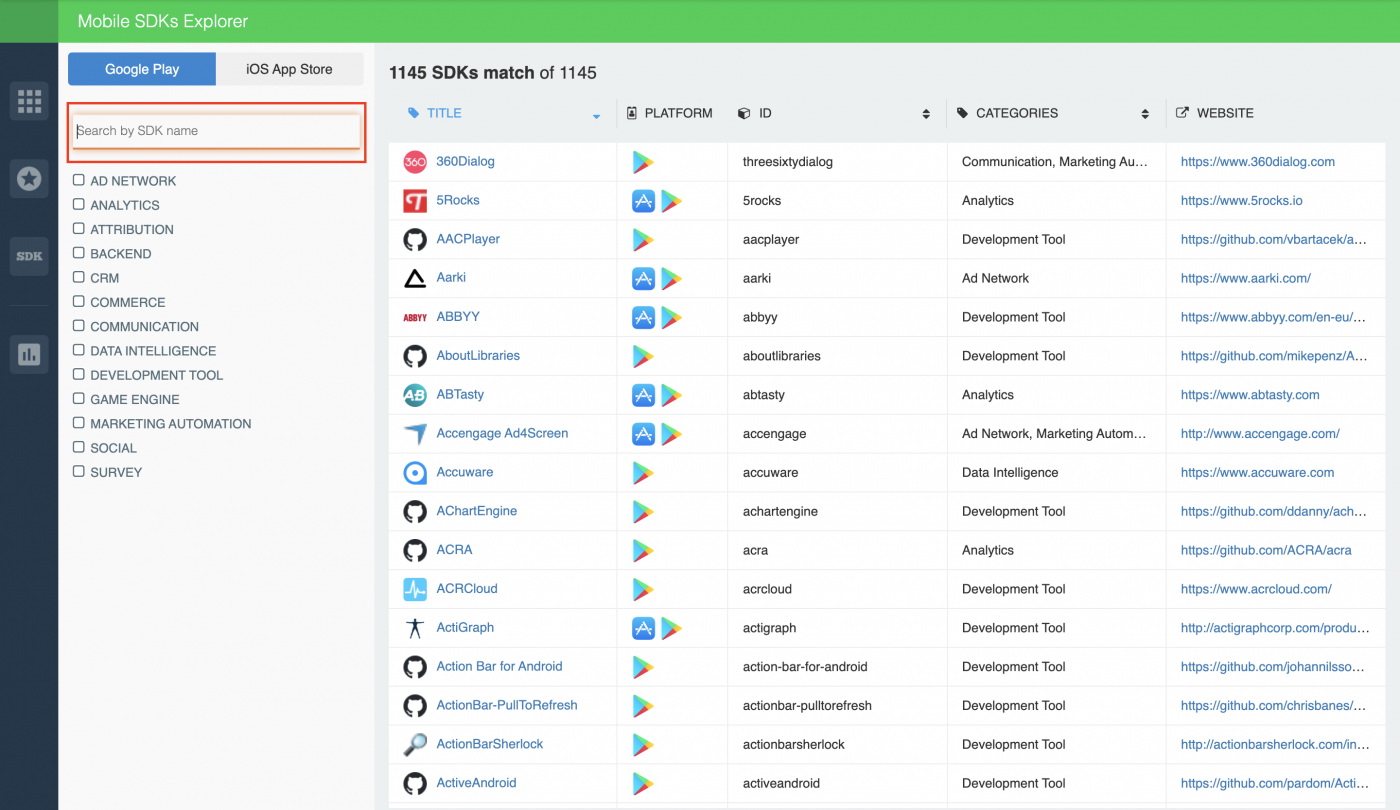Image resolution: width=1400 pixels, height=810 pixels.
Task: Select the App Store icon next to 5Rocks
Action: tap(643, 200)
